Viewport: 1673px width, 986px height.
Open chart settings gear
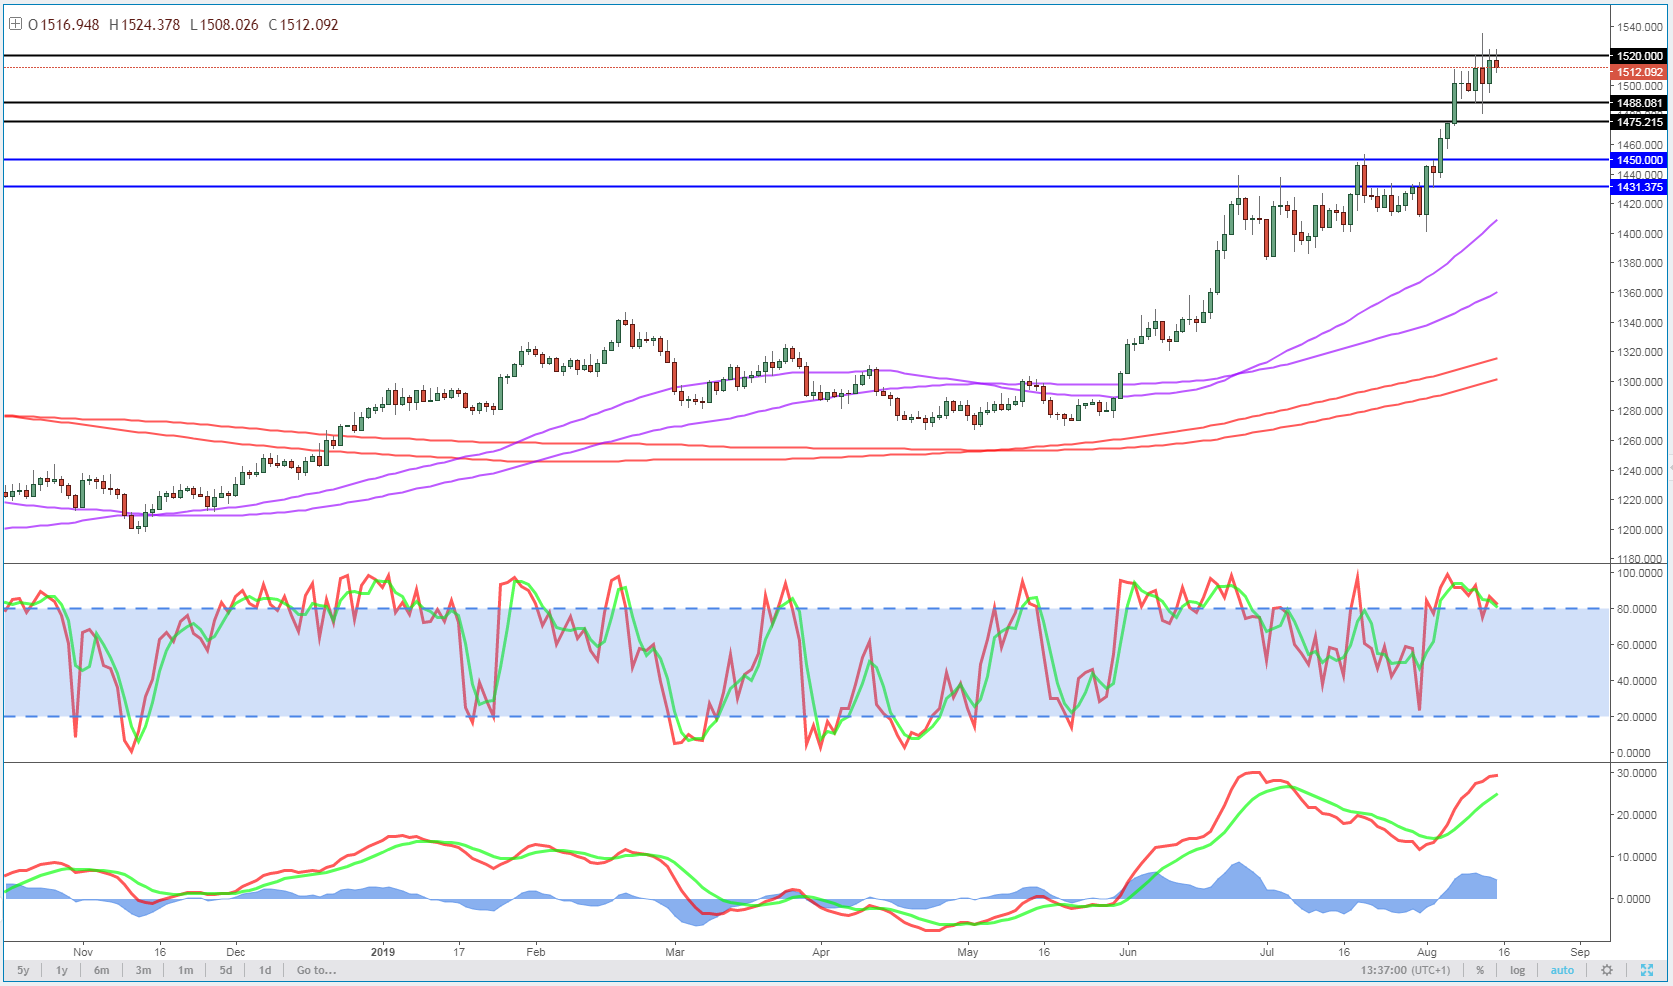point(1607,970)
